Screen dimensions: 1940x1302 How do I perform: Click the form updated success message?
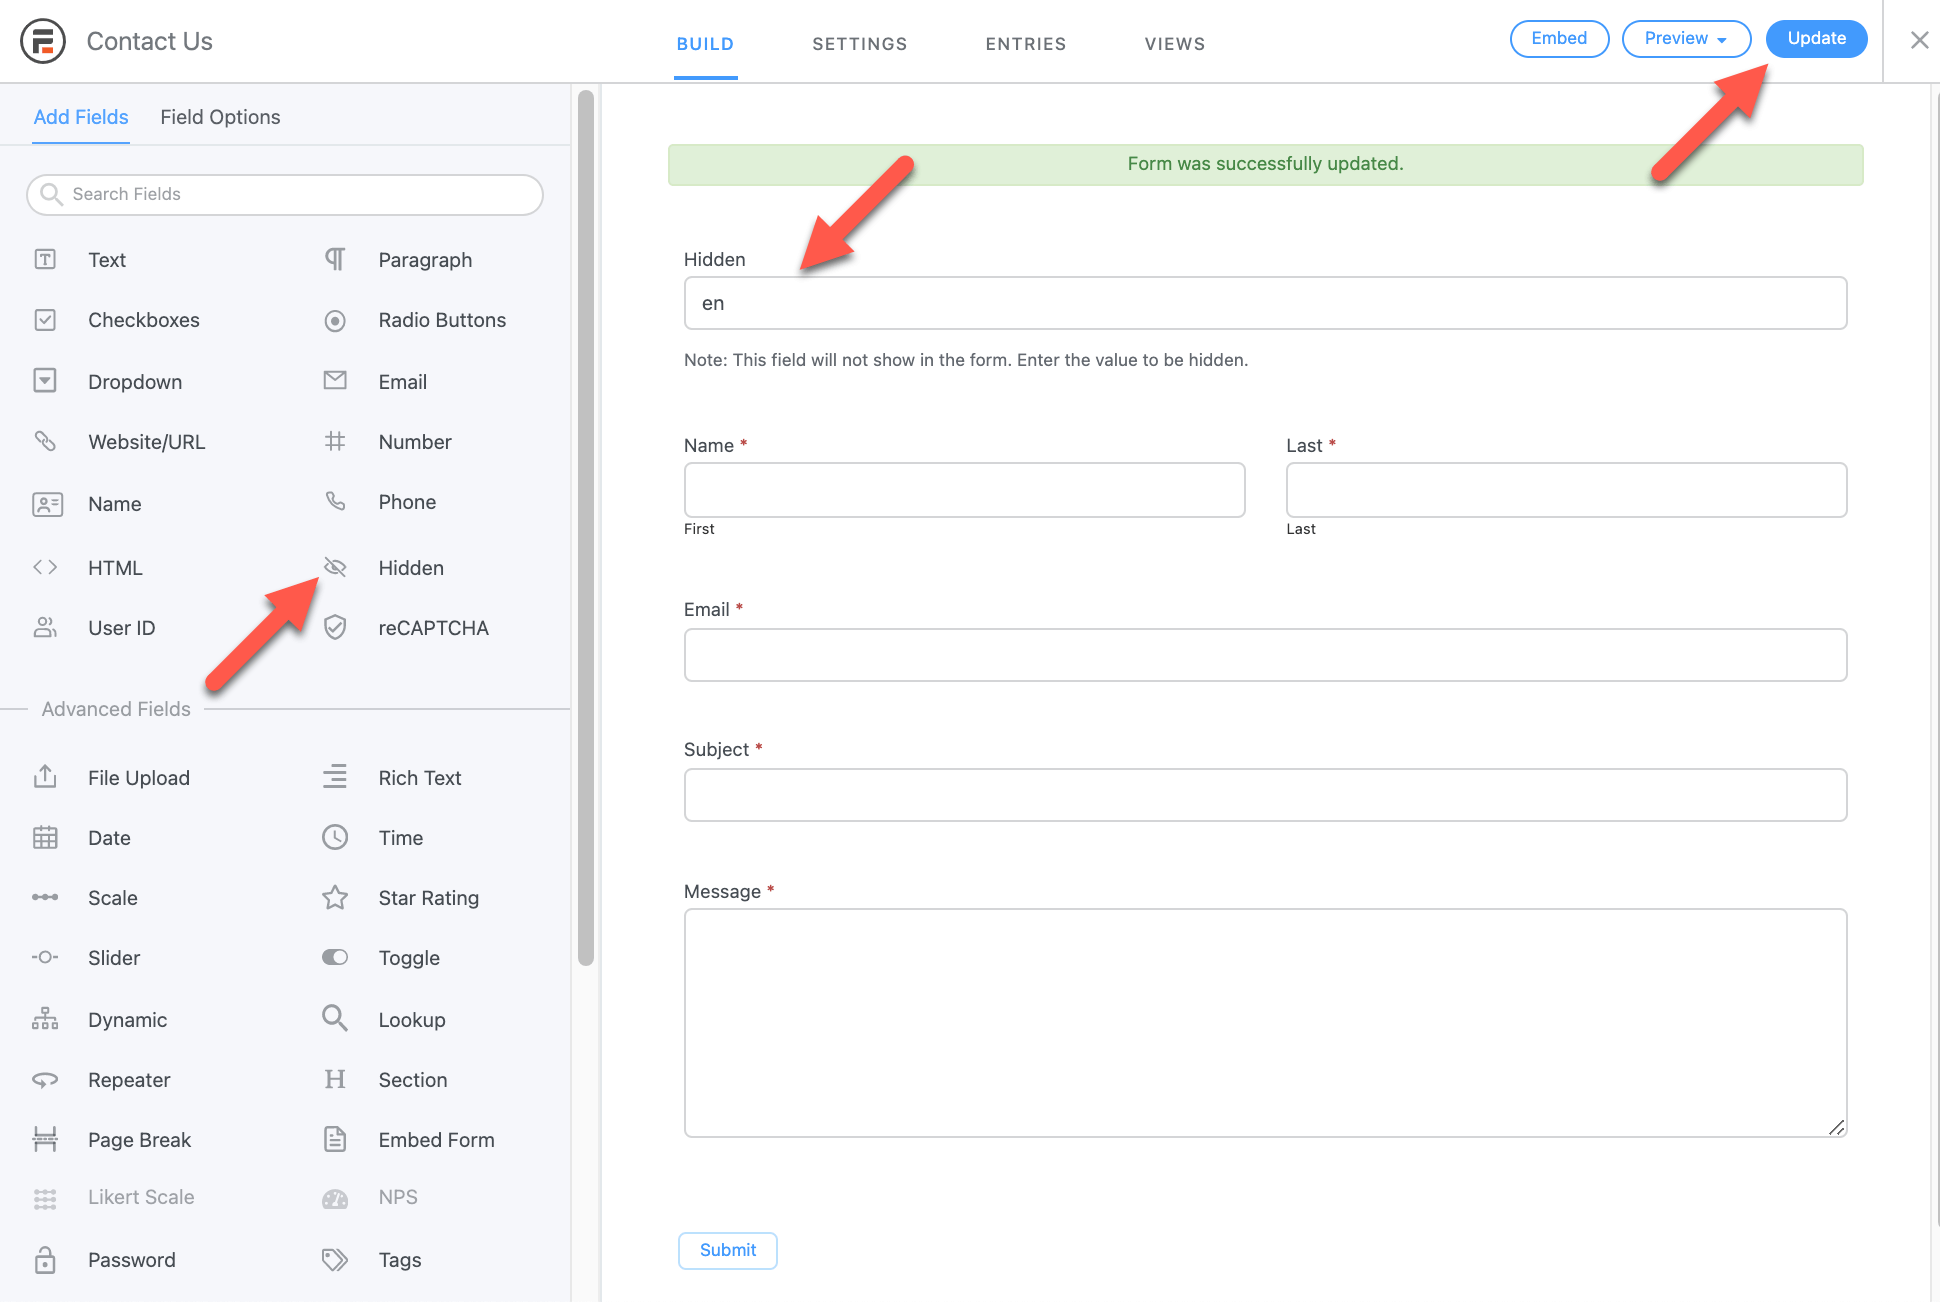(x=1265, y=164)
